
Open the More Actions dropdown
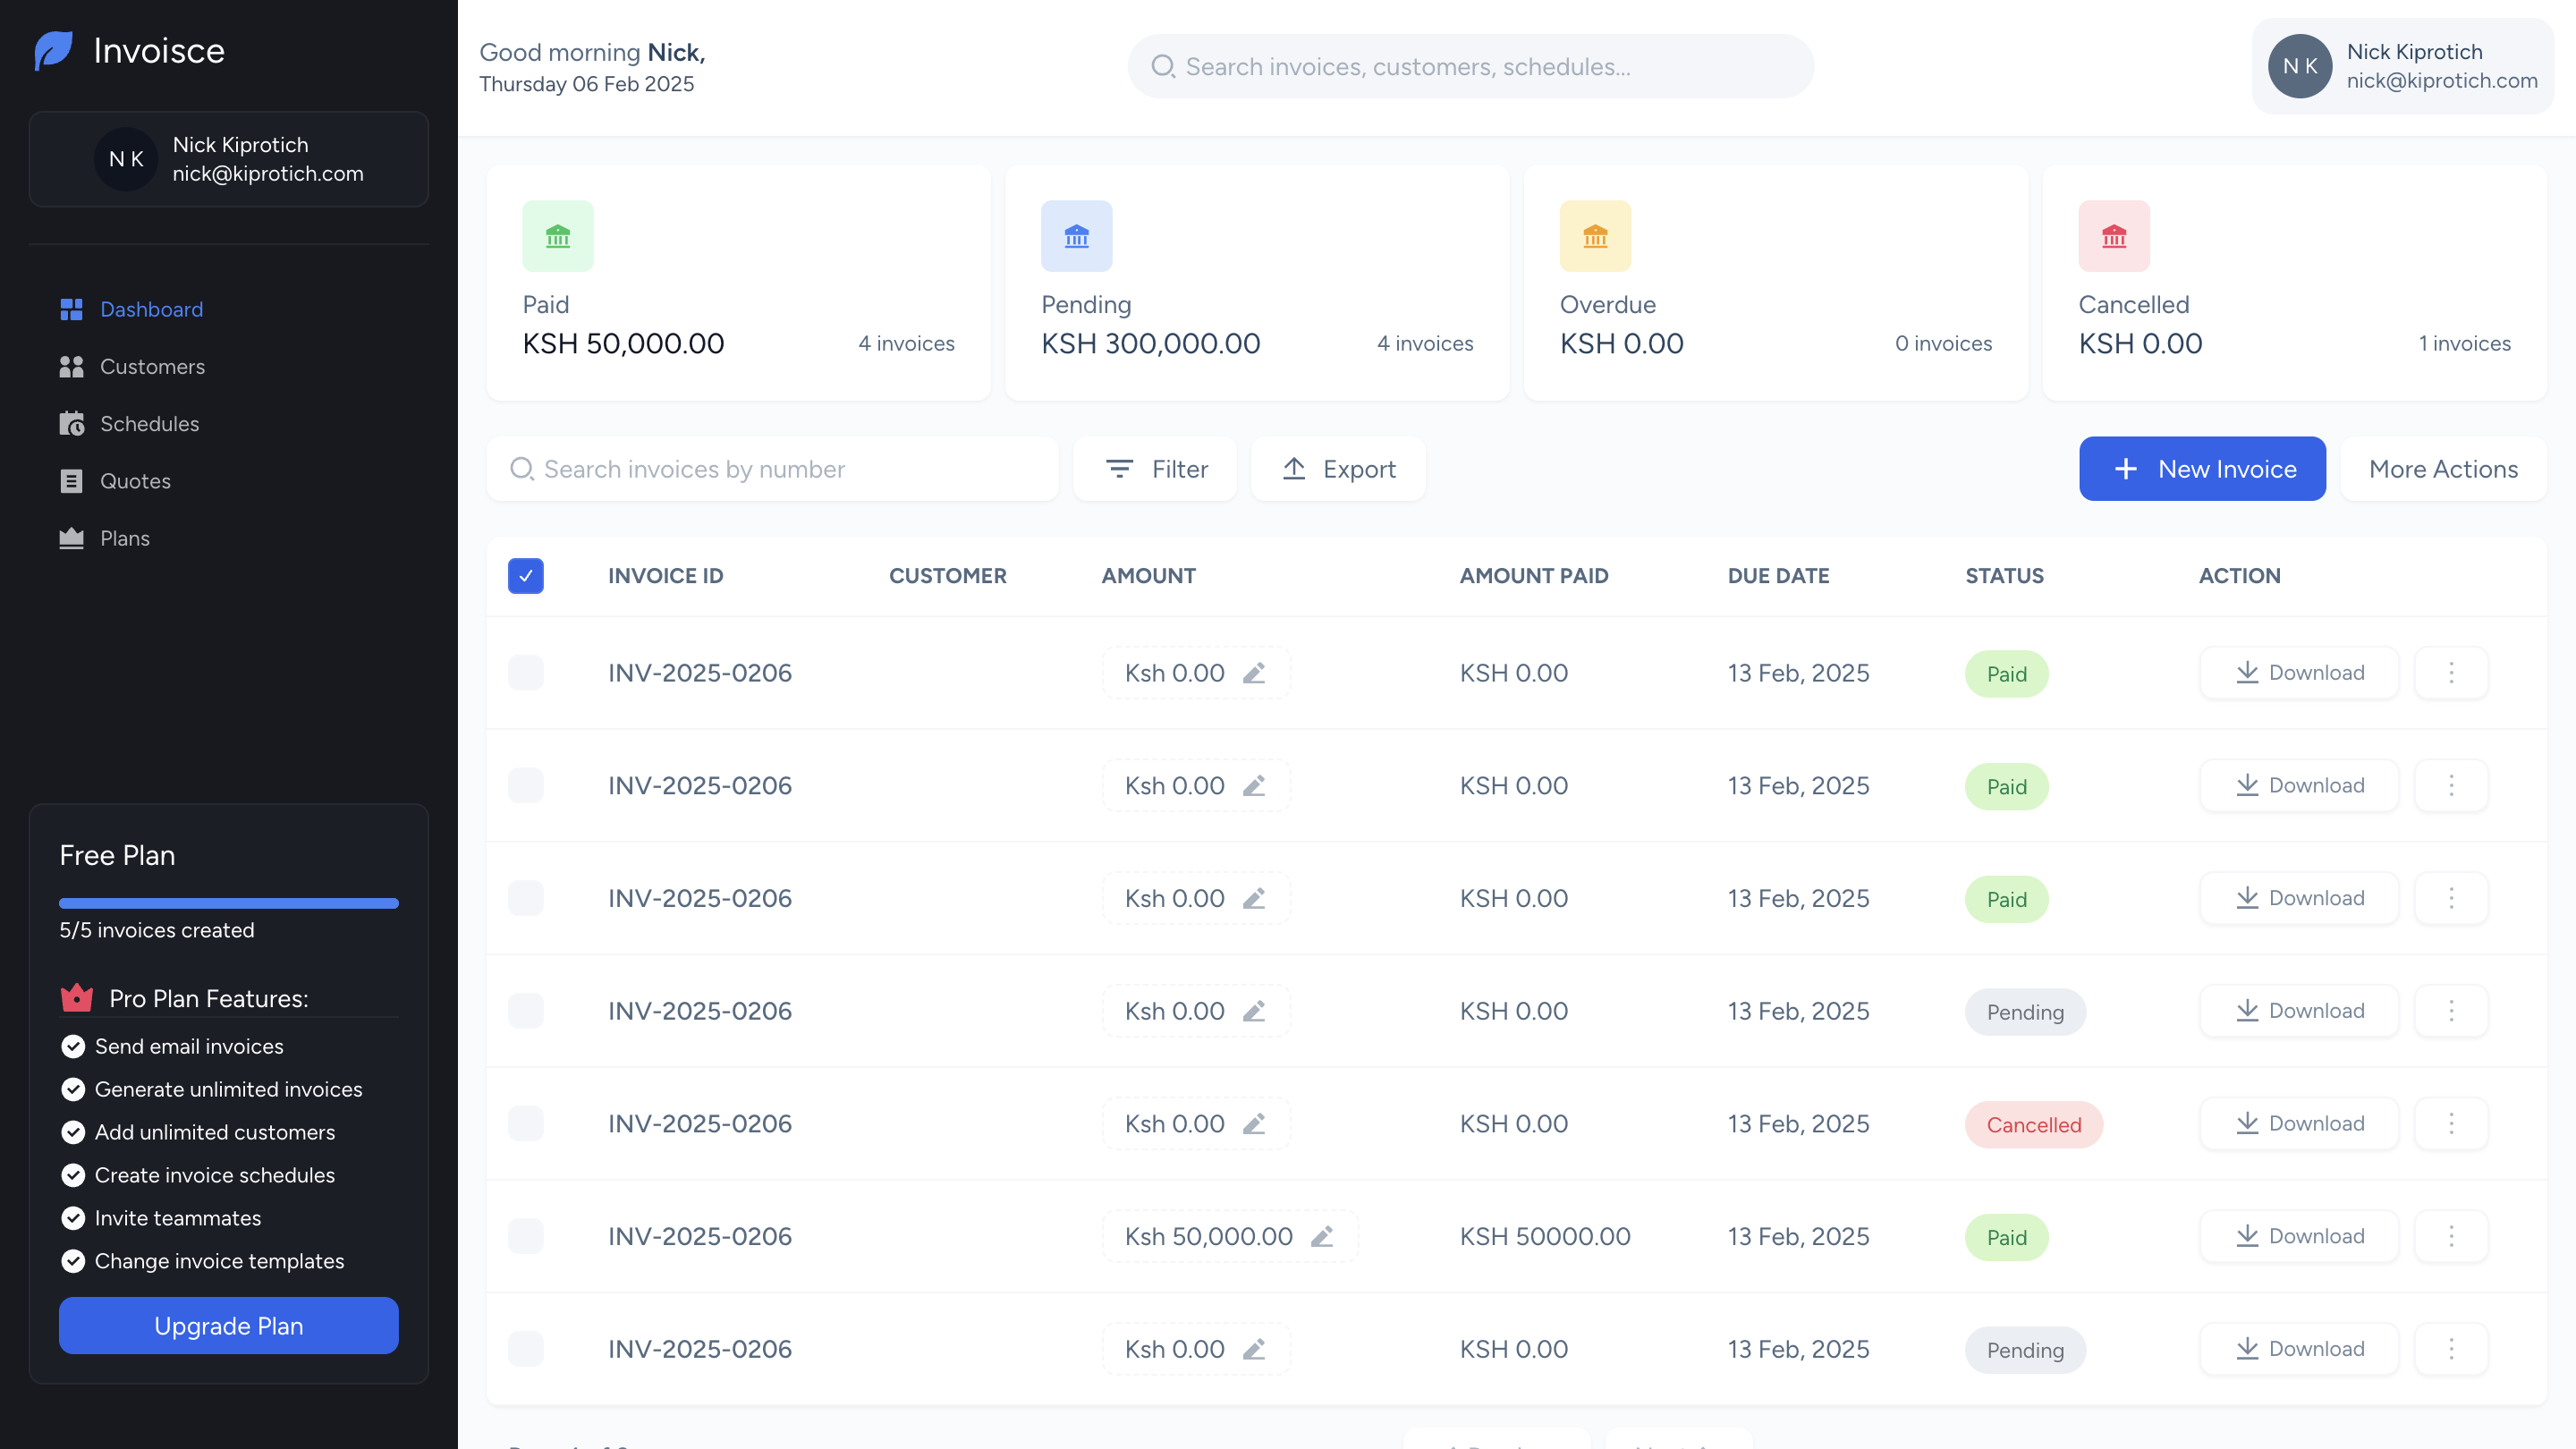(2443, 469)
